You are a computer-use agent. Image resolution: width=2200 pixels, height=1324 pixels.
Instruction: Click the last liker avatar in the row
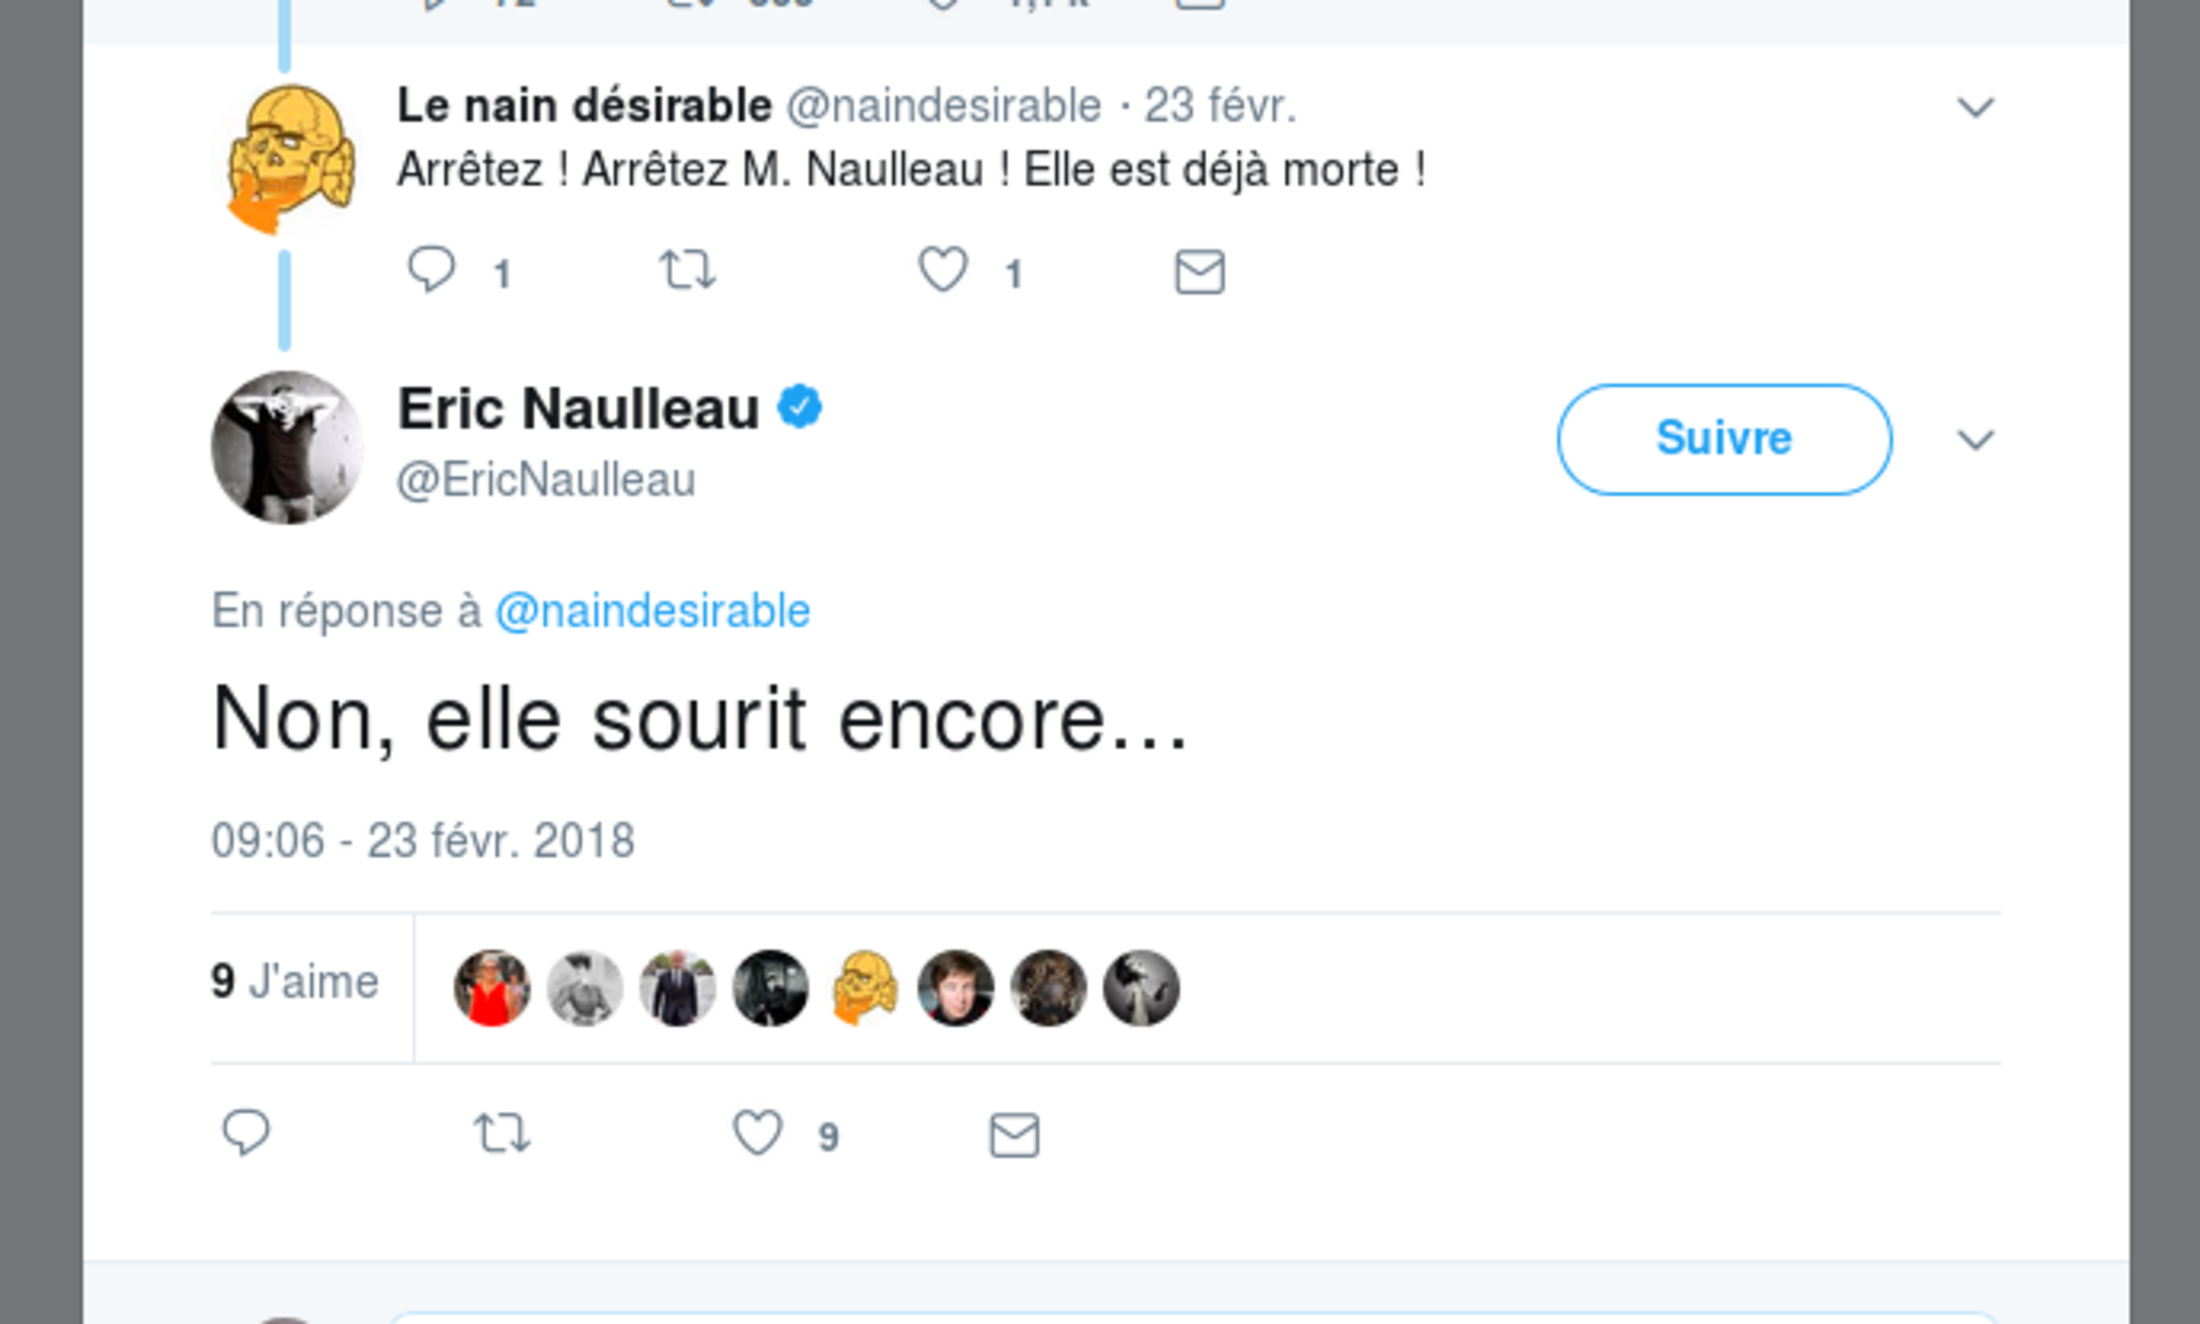coord(1141,988)
